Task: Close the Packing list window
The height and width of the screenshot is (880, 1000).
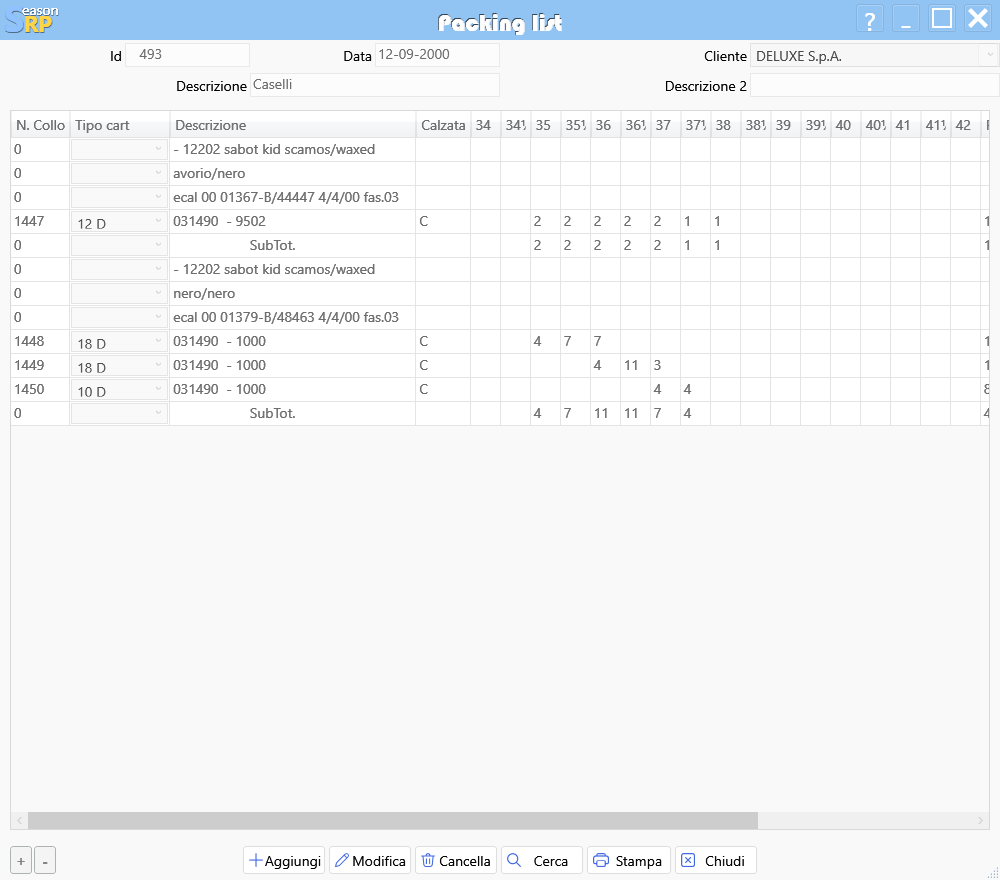Action: (x=978, y=18)
